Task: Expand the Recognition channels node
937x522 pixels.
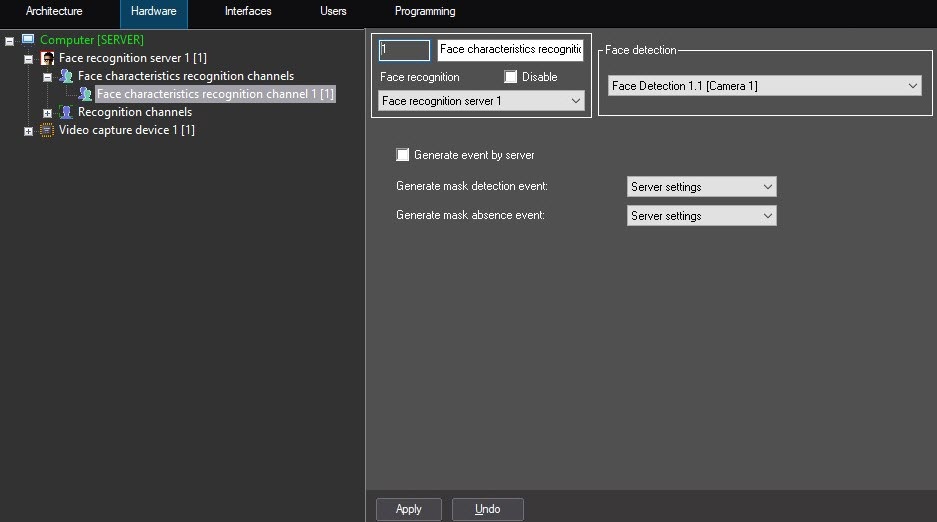Action: tap(47, 113)
